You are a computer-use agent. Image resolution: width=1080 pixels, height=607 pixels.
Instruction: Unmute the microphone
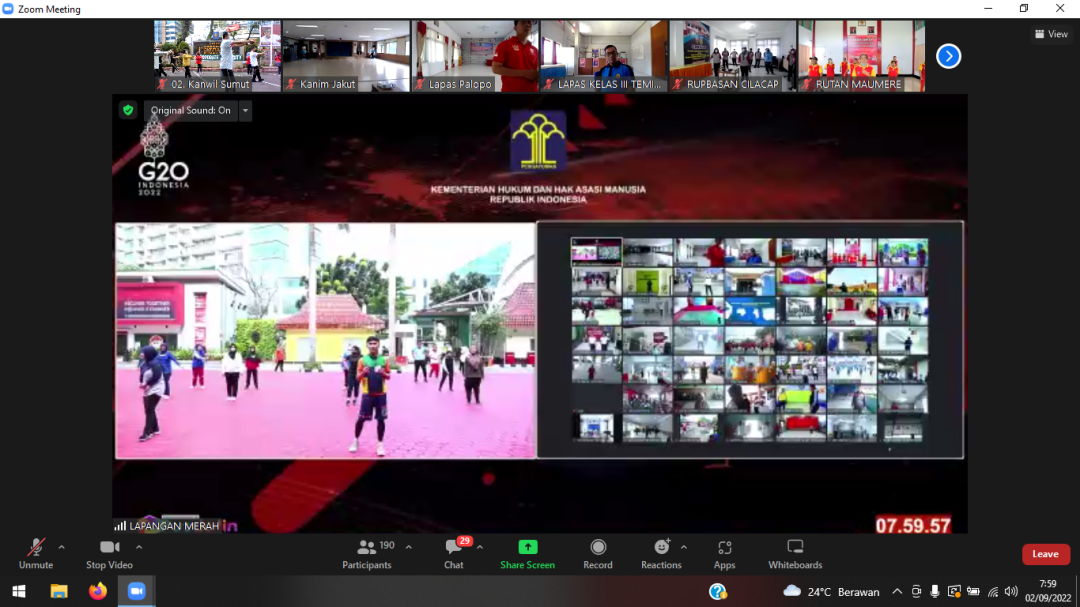[x=36, y=553]
